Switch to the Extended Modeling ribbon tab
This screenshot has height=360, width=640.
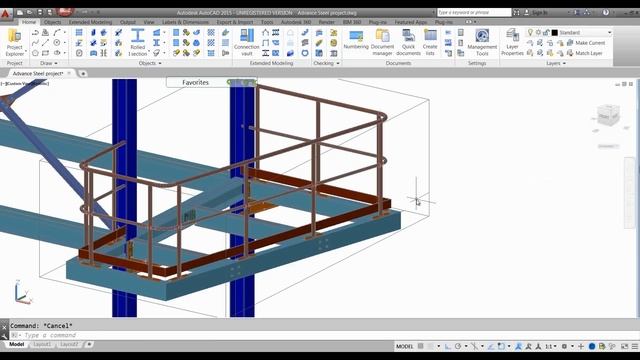(90, 22)
